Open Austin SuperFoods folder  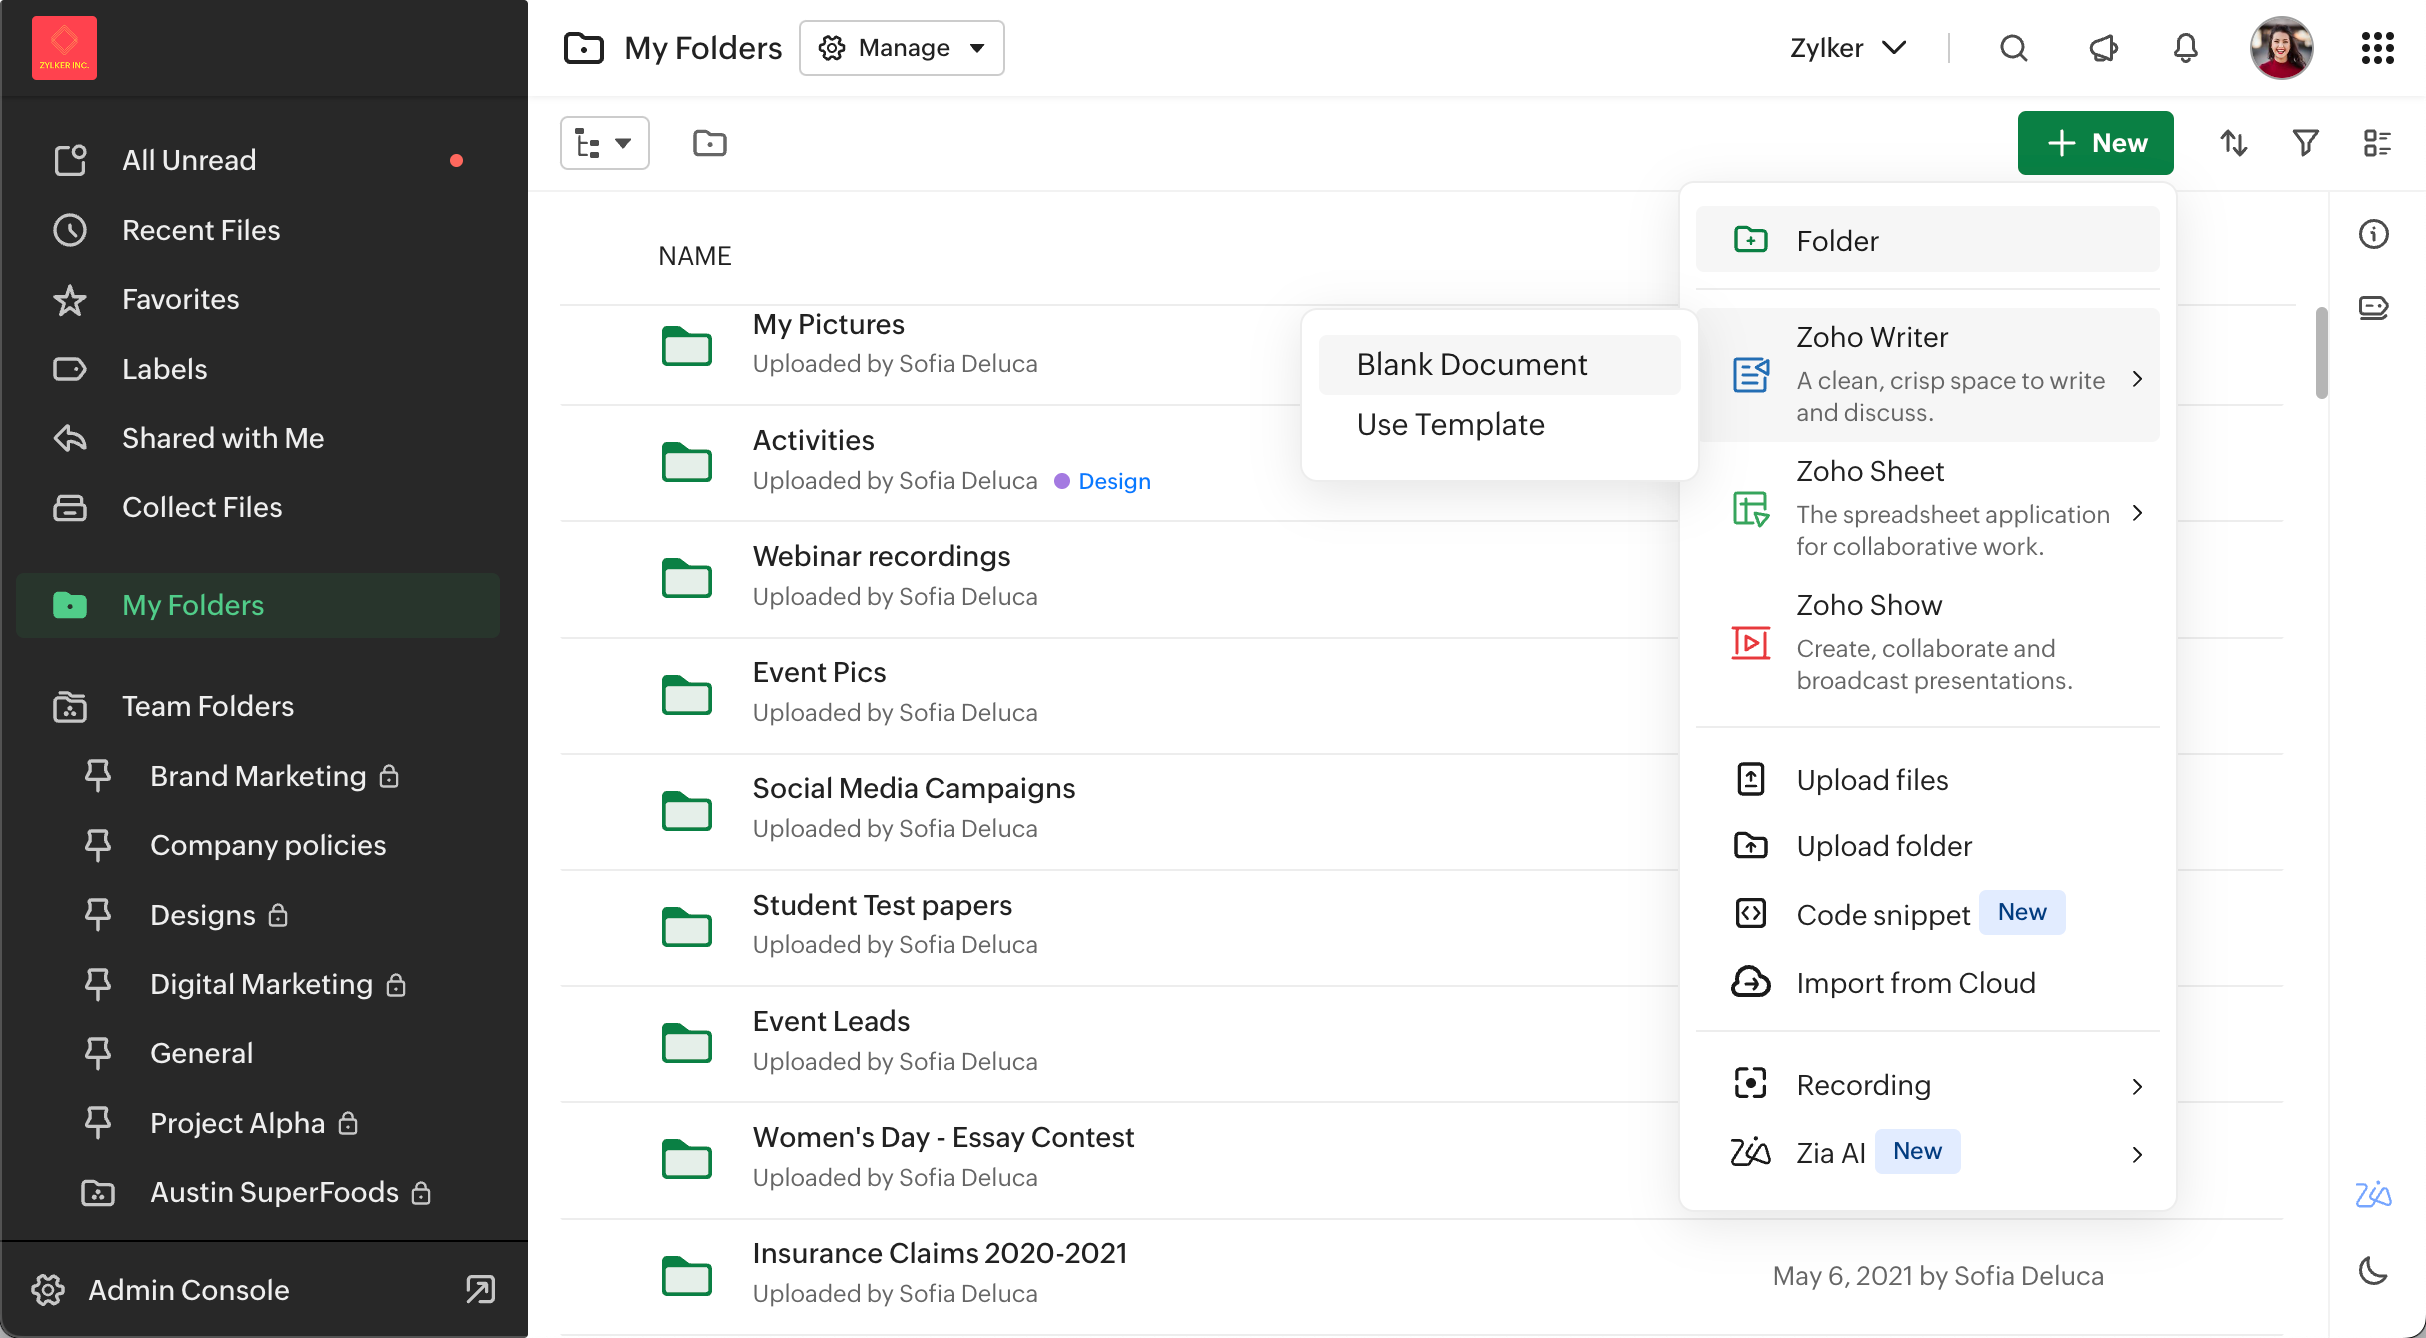pos(258,1192)
